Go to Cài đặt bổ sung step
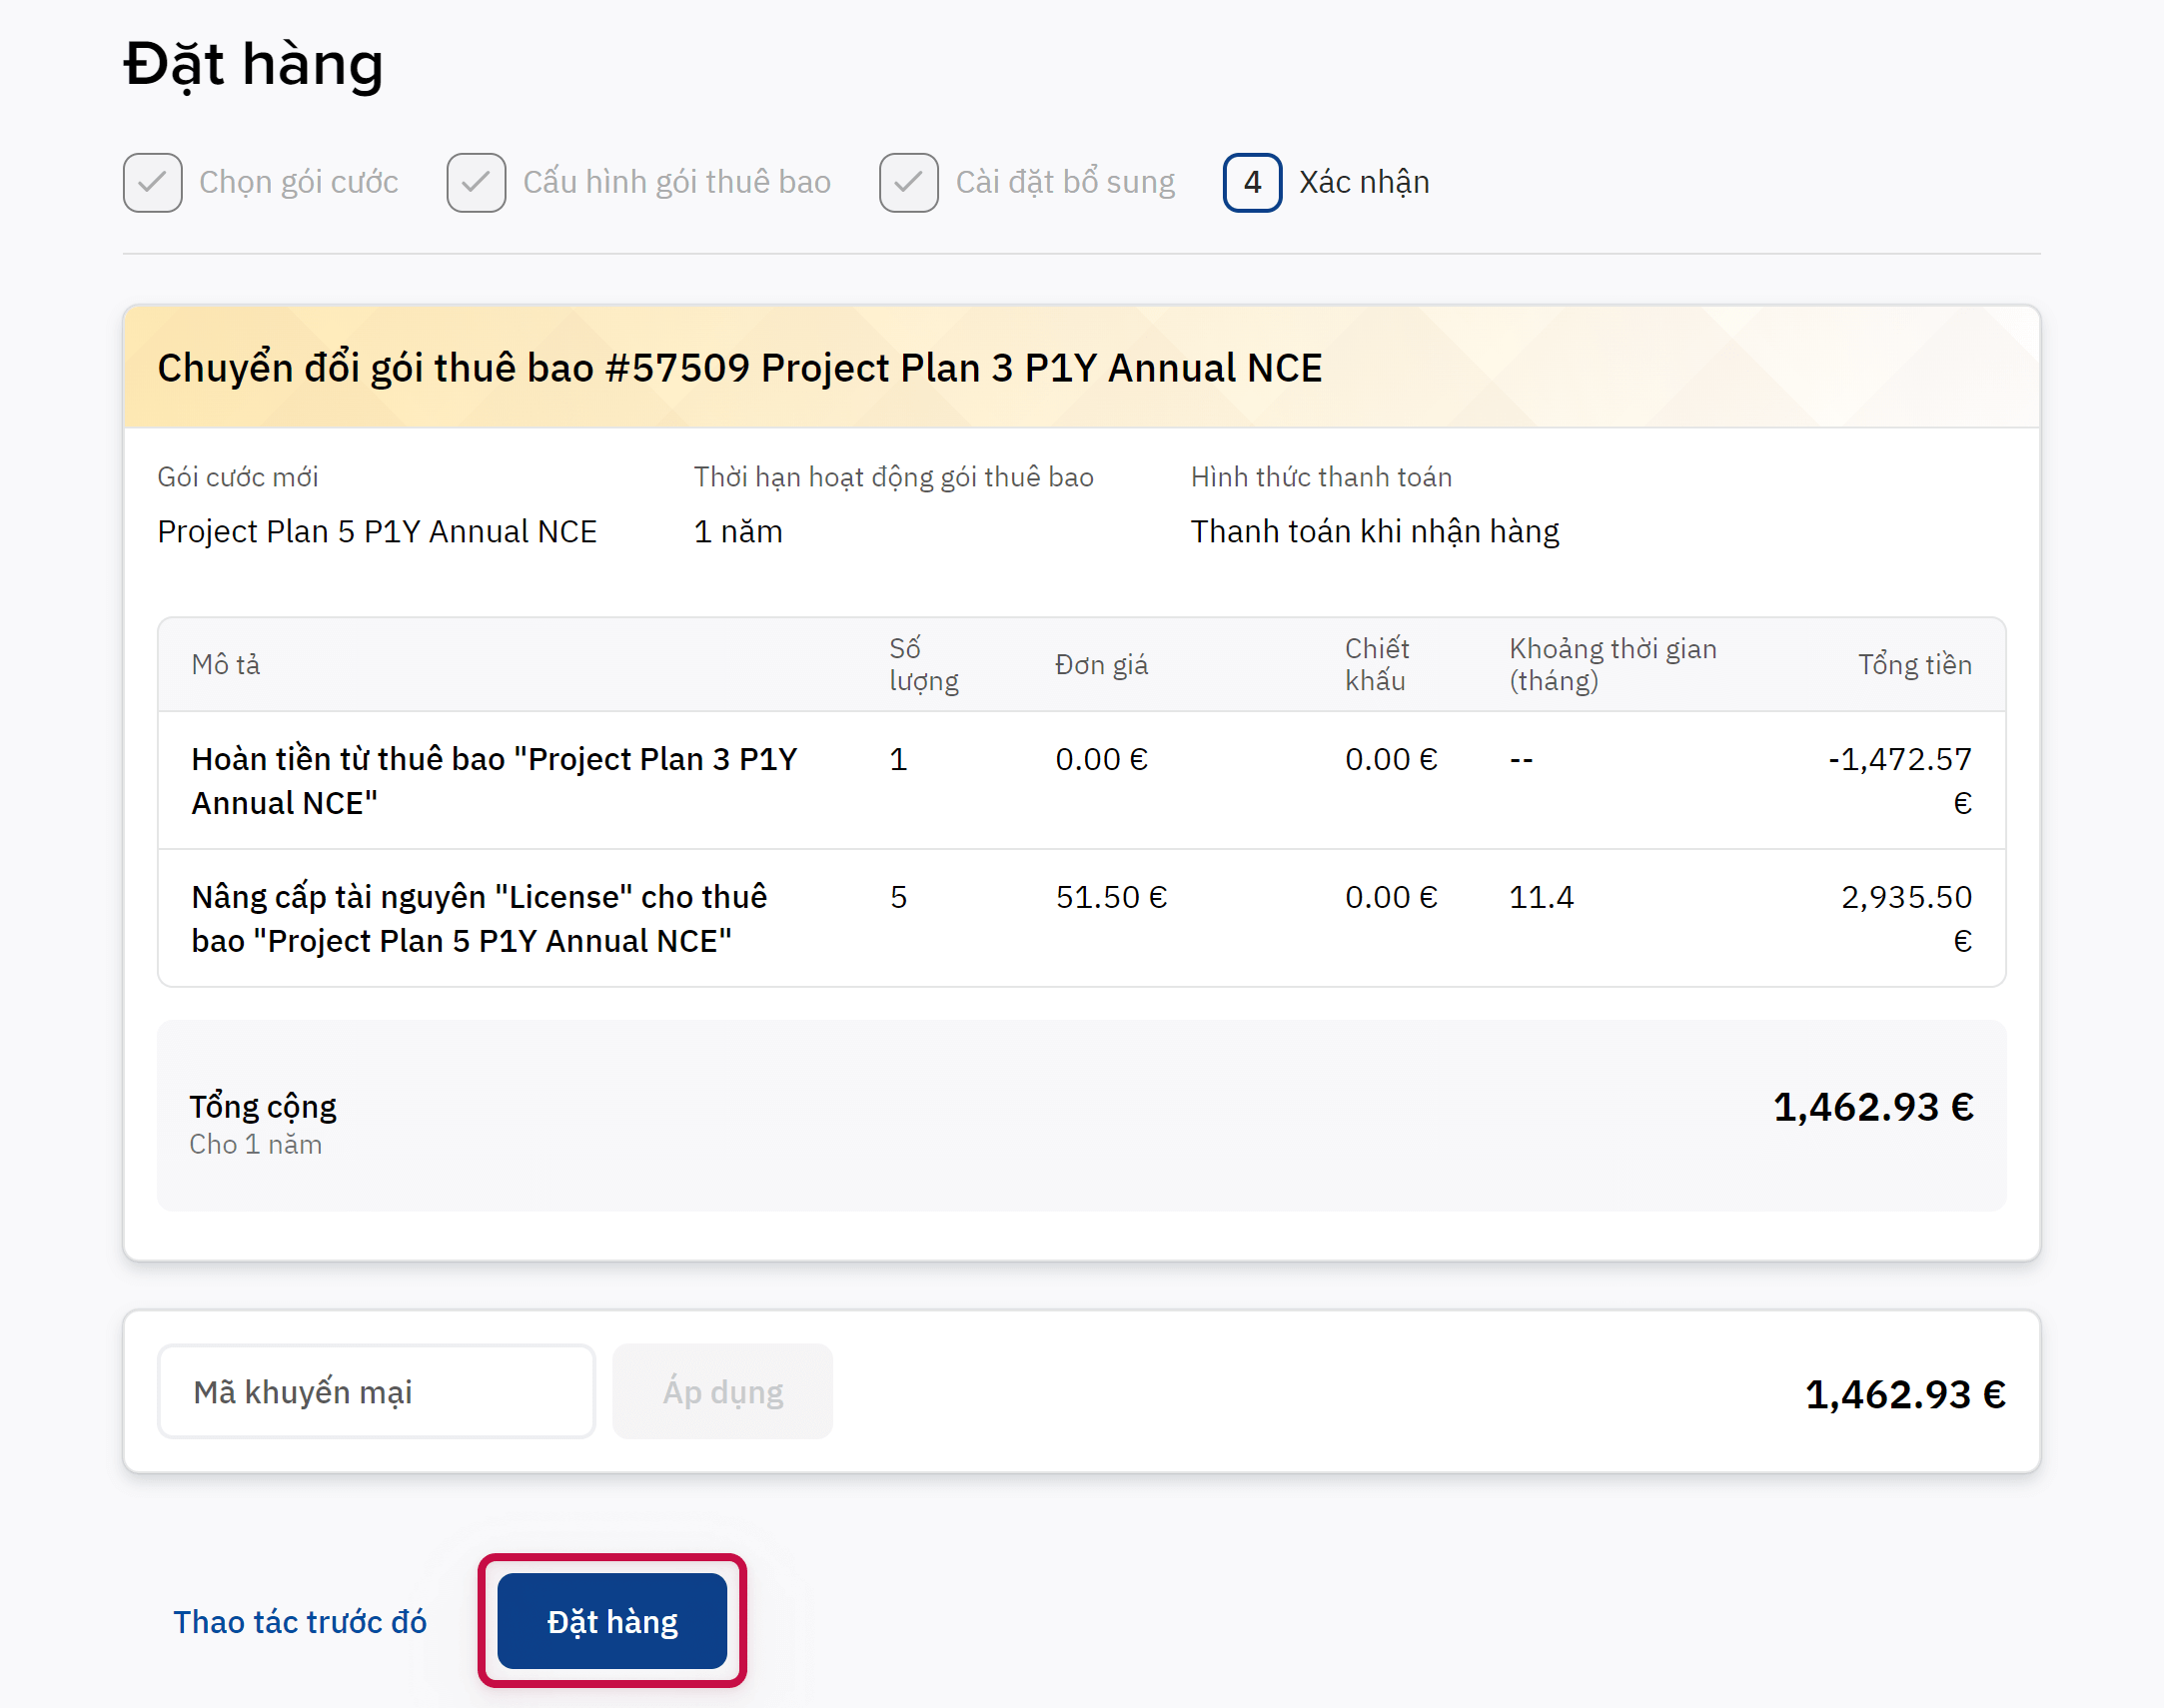The height and width of the screenshot is (1708, 2164). point(1064,182)
